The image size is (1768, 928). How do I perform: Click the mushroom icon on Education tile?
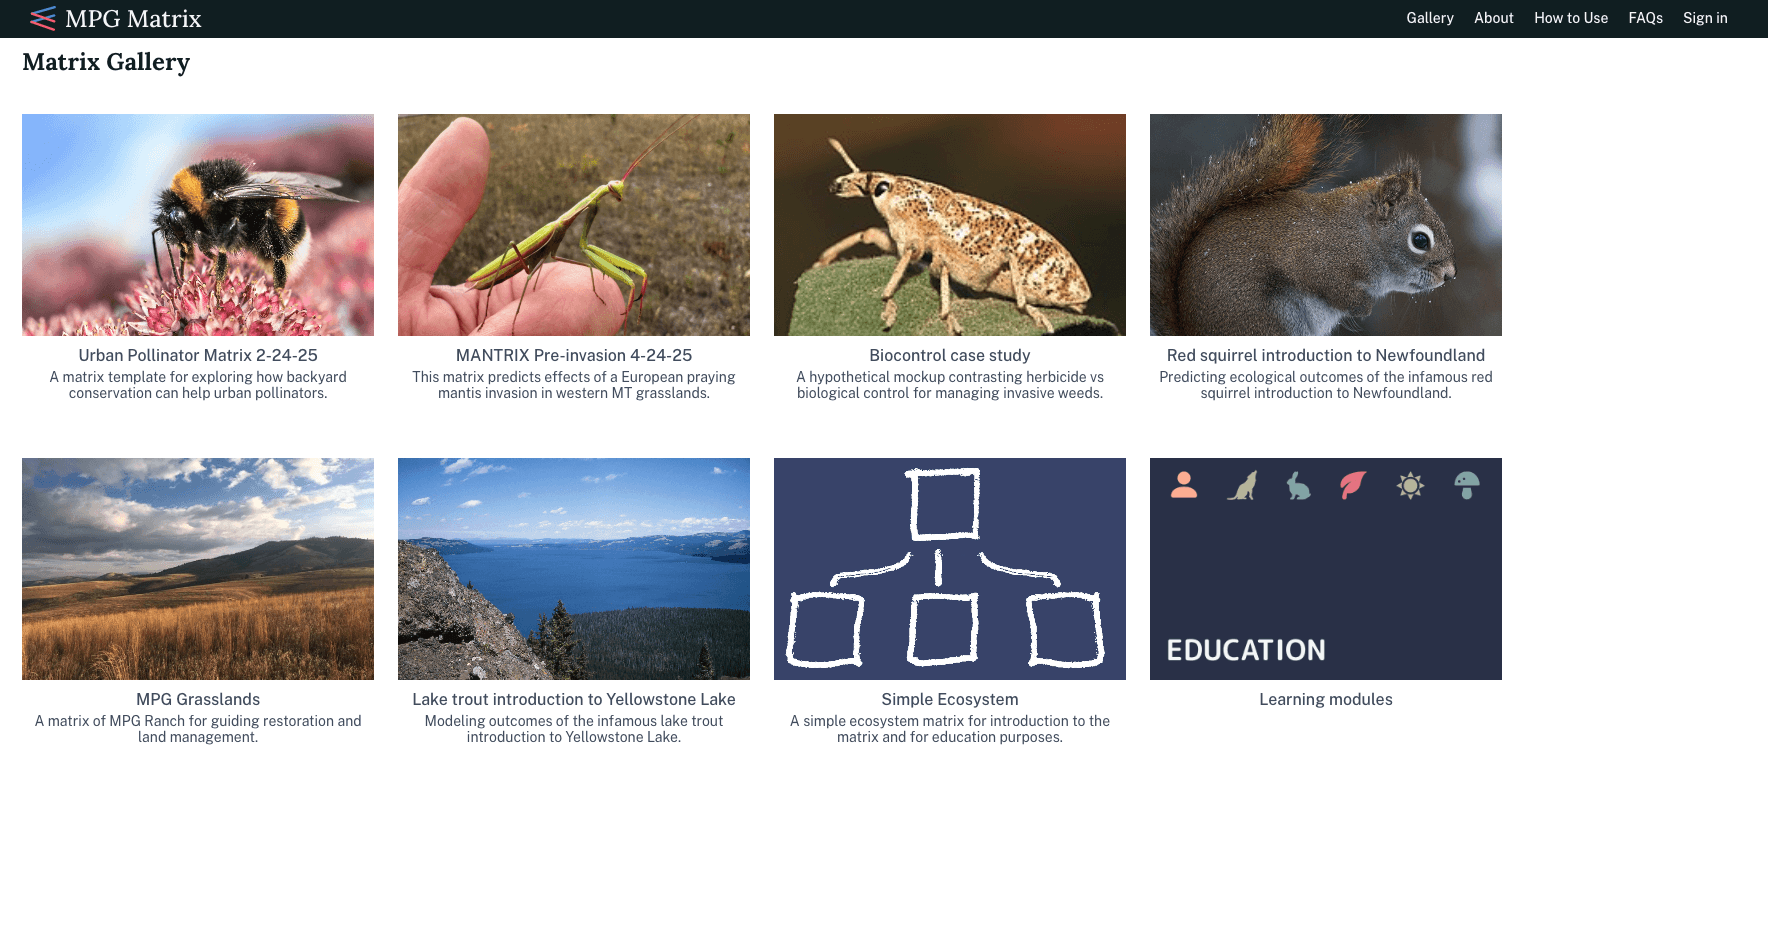click(x=1467, y=485)
